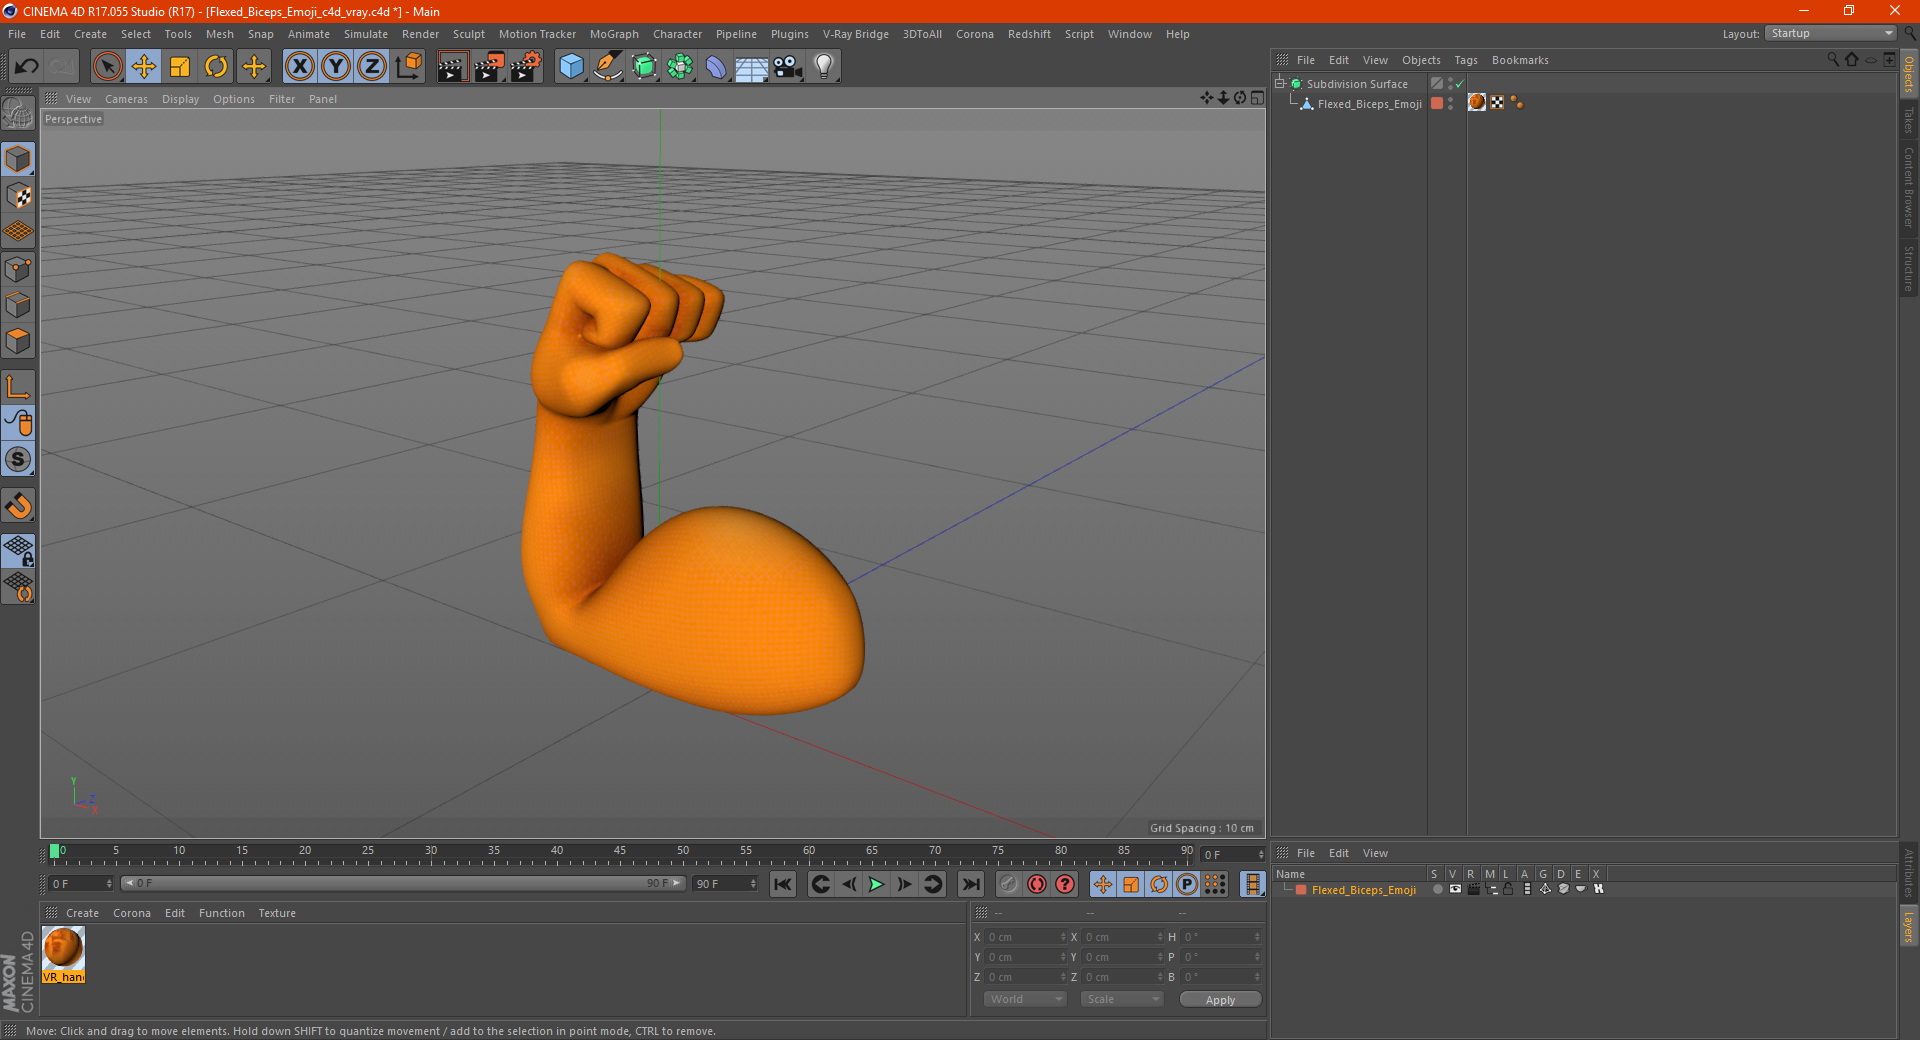Open the MoGraph menu
This screenshot has height=1040, width=1920.
click(614, 34)
